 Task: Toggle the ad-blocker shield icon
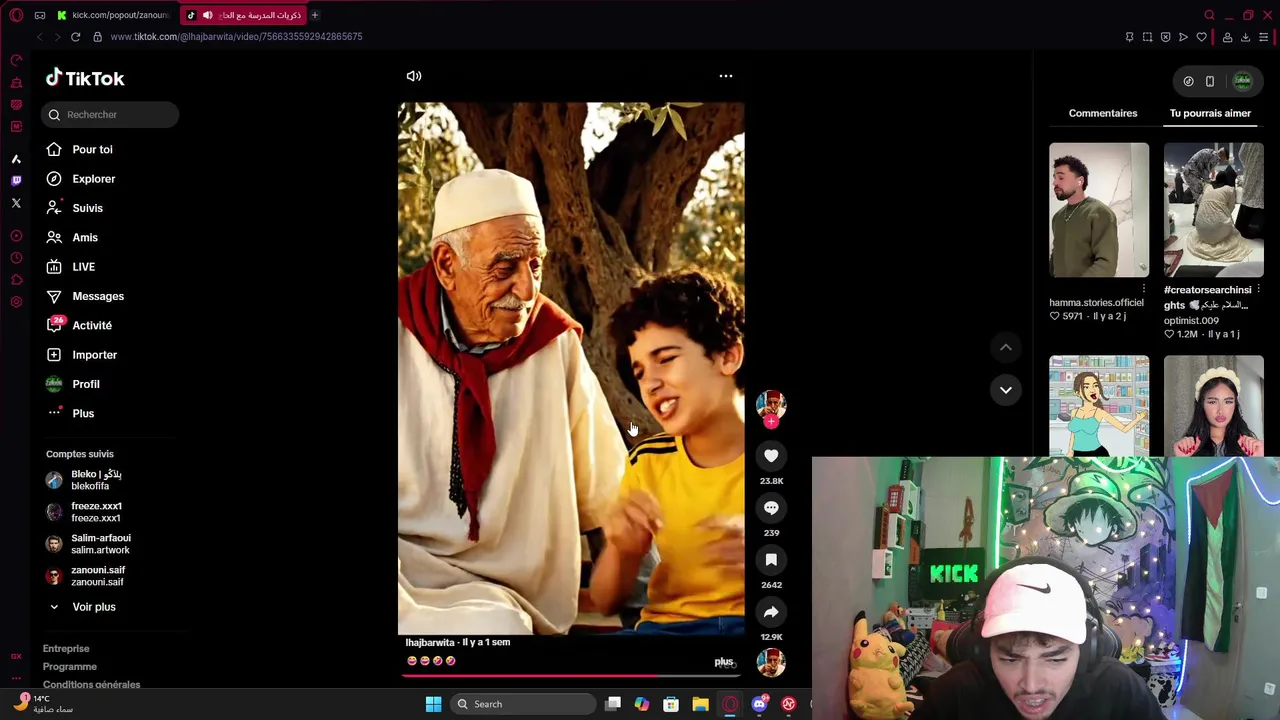(1165, 37)
